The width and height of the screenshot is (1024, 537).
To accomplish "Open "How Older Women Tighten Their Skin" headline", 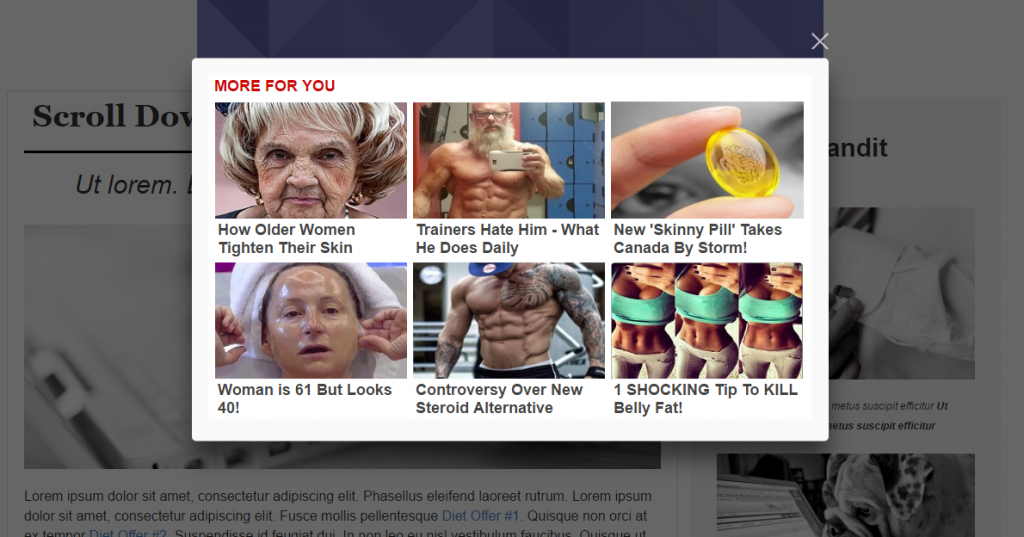I will (x=287, y=238).
